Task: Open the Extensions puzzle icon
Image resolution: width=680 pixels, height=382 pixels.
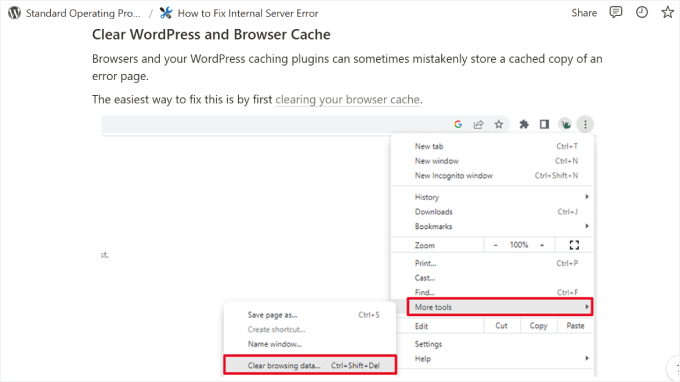Action: coord(524,124)
